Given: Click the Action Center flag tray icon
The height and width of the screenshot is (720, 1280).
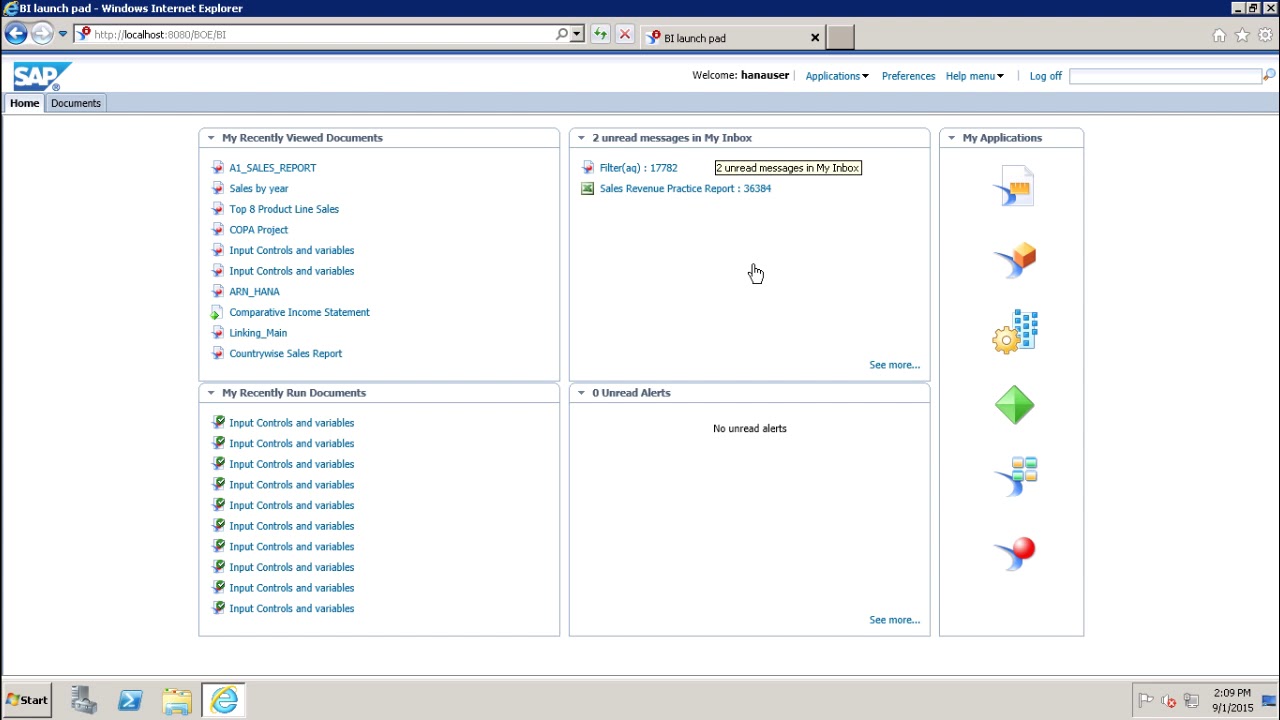Looking at the screenshot, I should point(1146,701).
